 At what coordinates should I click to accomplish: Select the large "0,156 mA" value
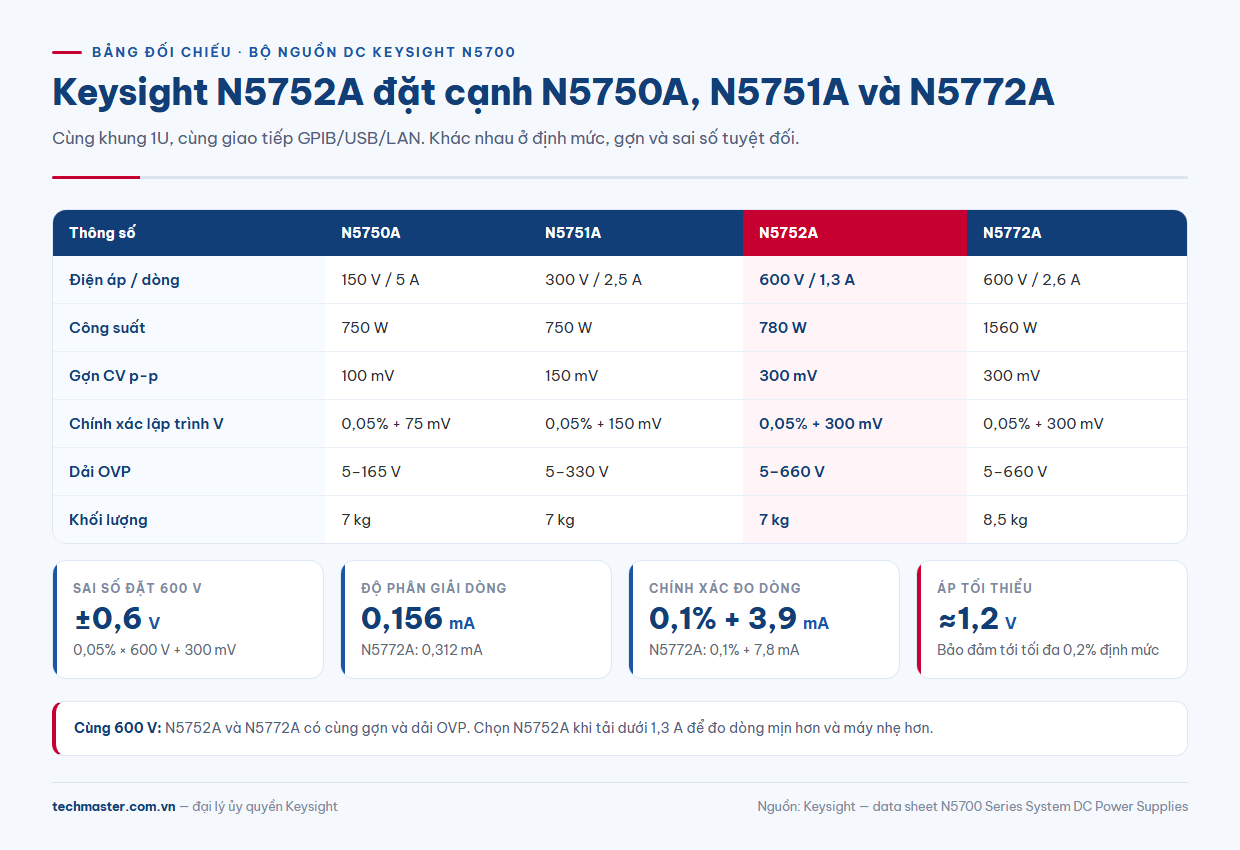pos(418,618)
